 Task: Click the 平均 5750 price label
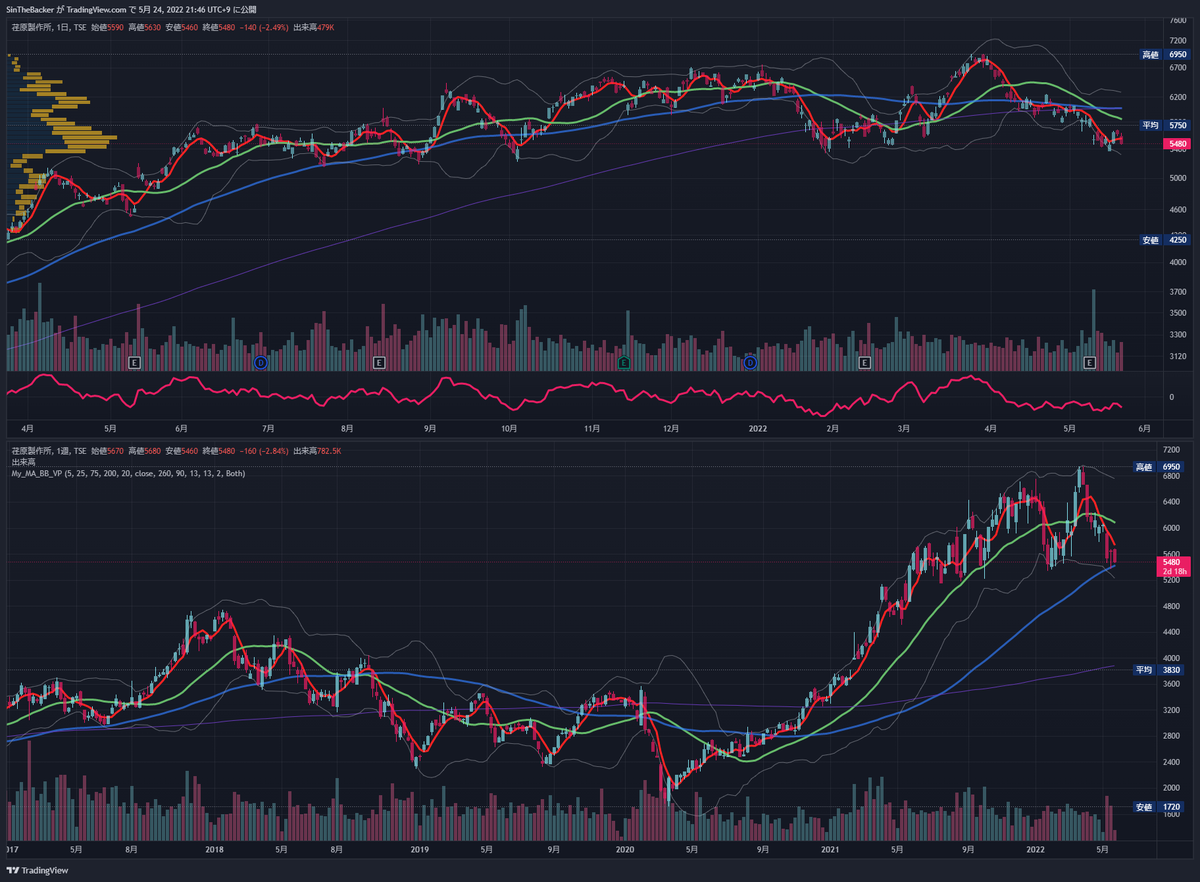pos(1164,125)
